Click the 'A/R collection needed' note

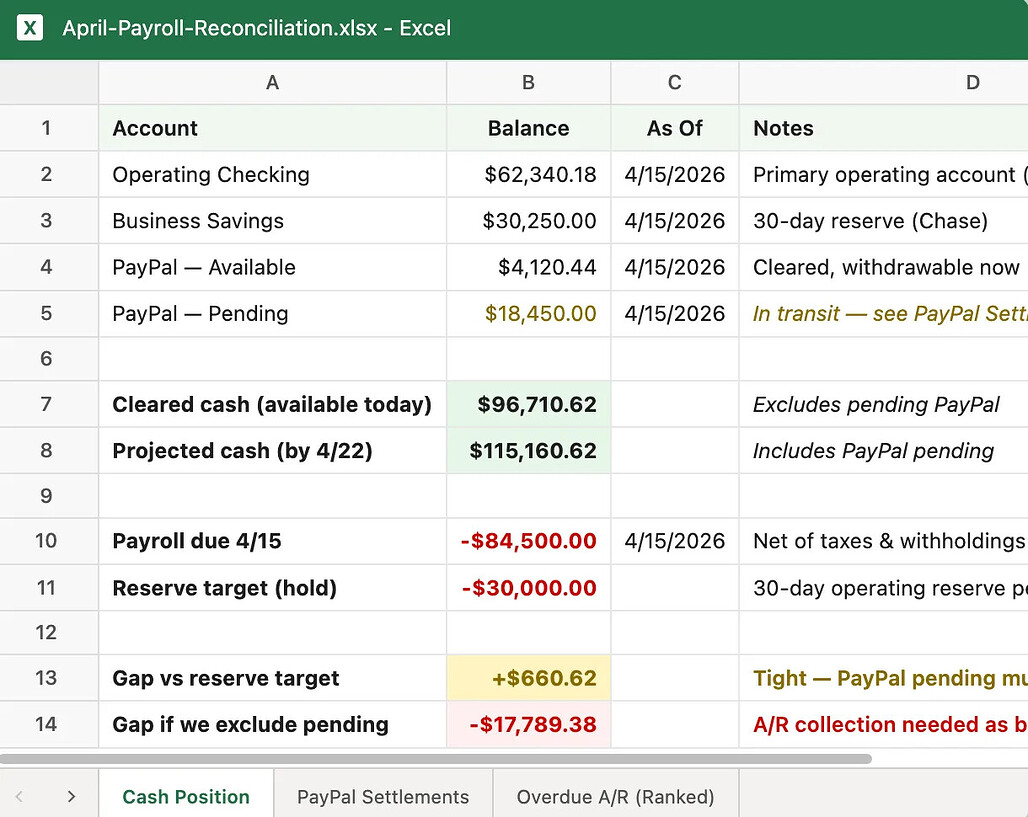pyautogui.click(x=884, y=725)
